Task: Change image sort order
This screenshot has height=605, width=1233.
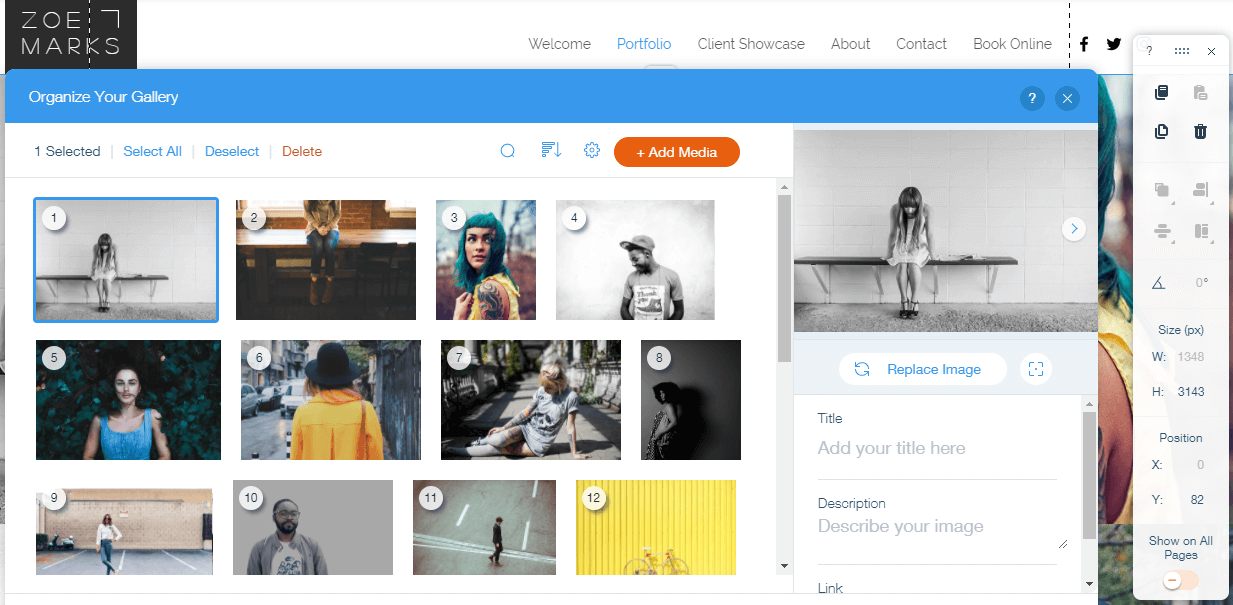Action: pyautogui.click(x=550, y=150)
